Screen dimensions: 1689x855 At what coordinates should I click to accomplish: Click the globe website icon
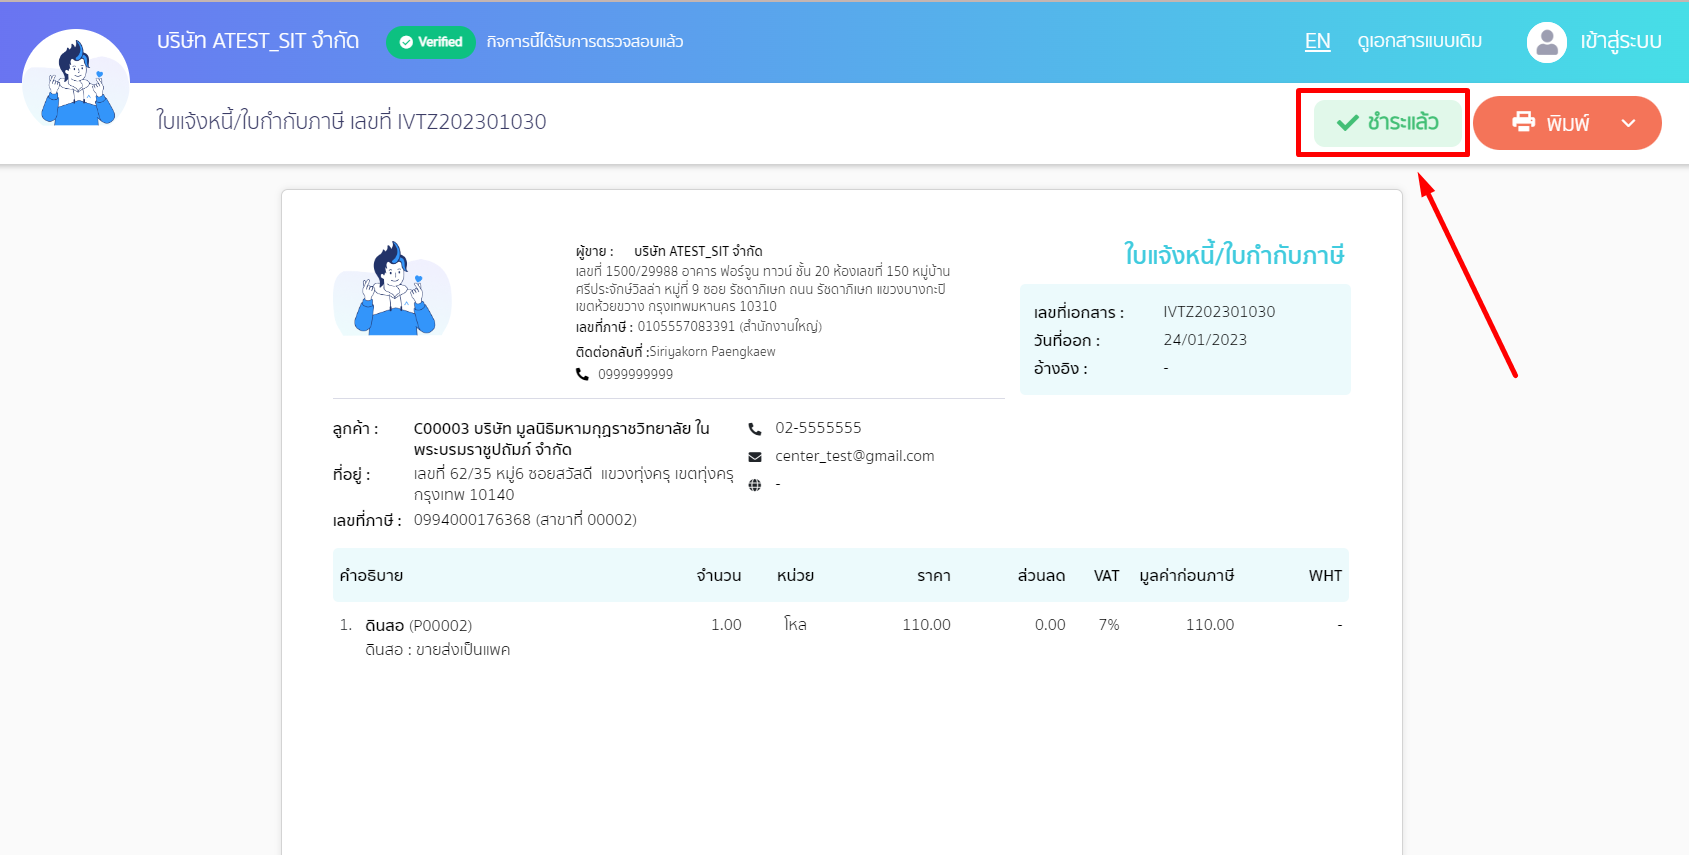point(755,485)
